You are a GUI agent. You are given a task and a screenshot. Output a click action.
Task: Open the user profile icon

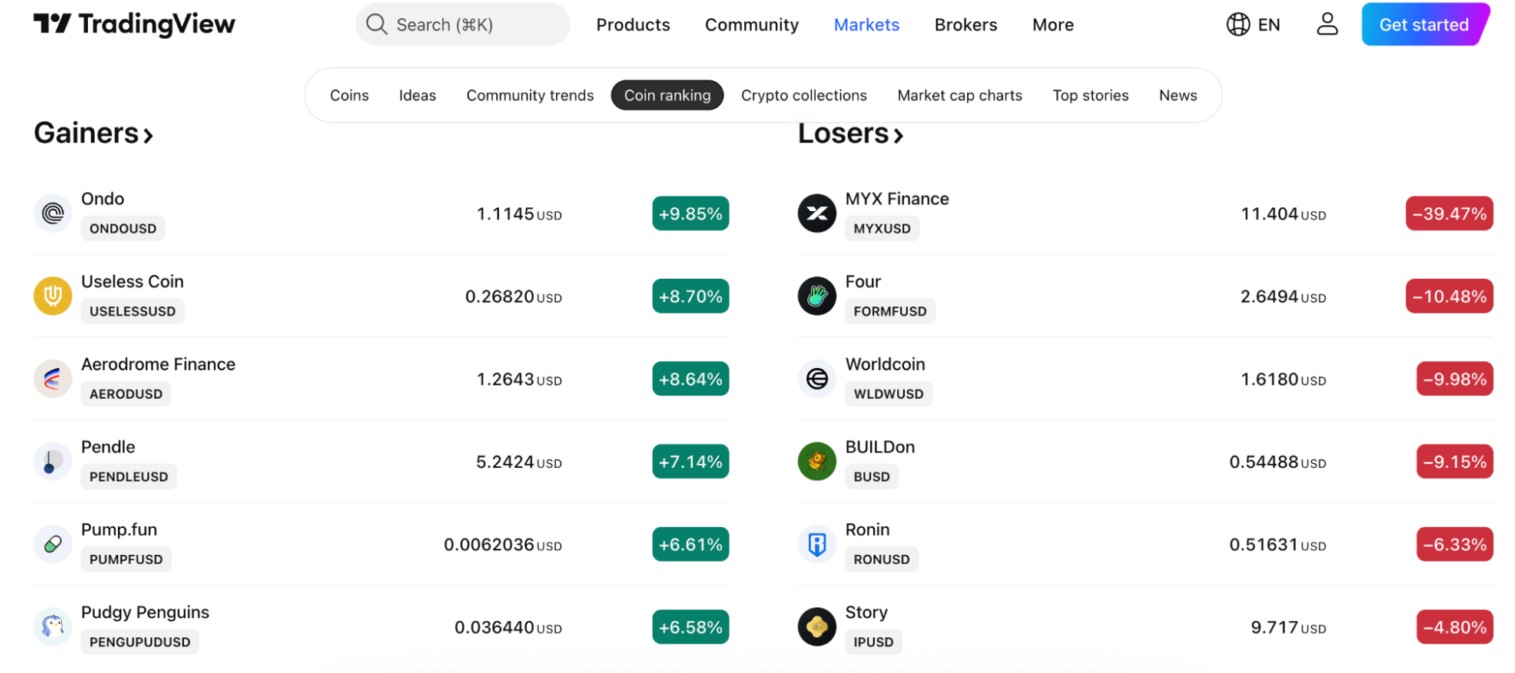click(1327, 24)
